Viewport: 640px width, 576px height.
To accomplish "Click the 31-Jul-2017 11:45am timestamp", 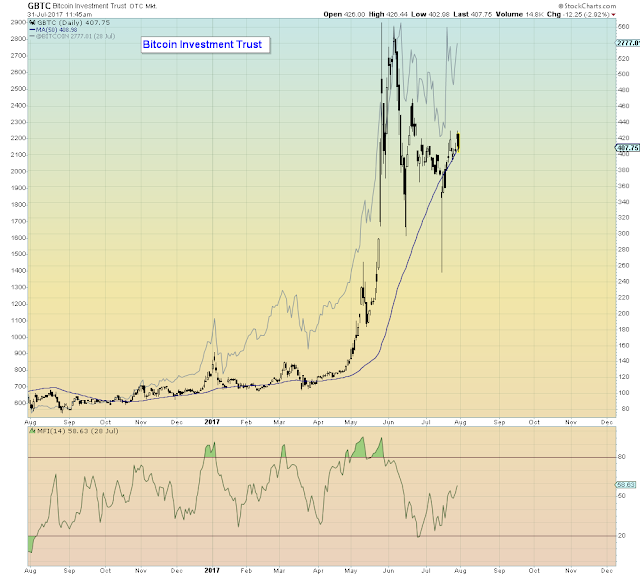I will [x=60, y=14].
